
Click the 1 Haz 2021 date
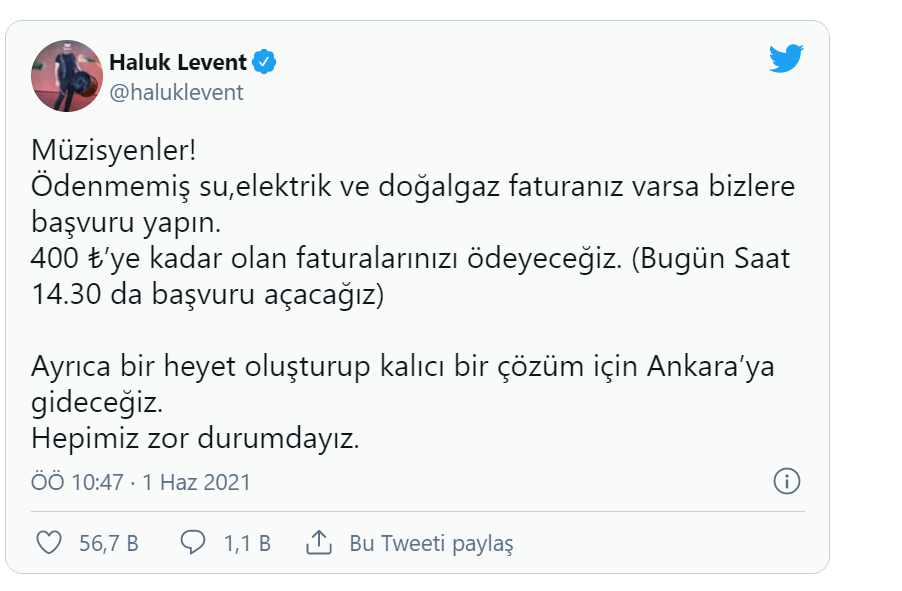tap(196, 482)
